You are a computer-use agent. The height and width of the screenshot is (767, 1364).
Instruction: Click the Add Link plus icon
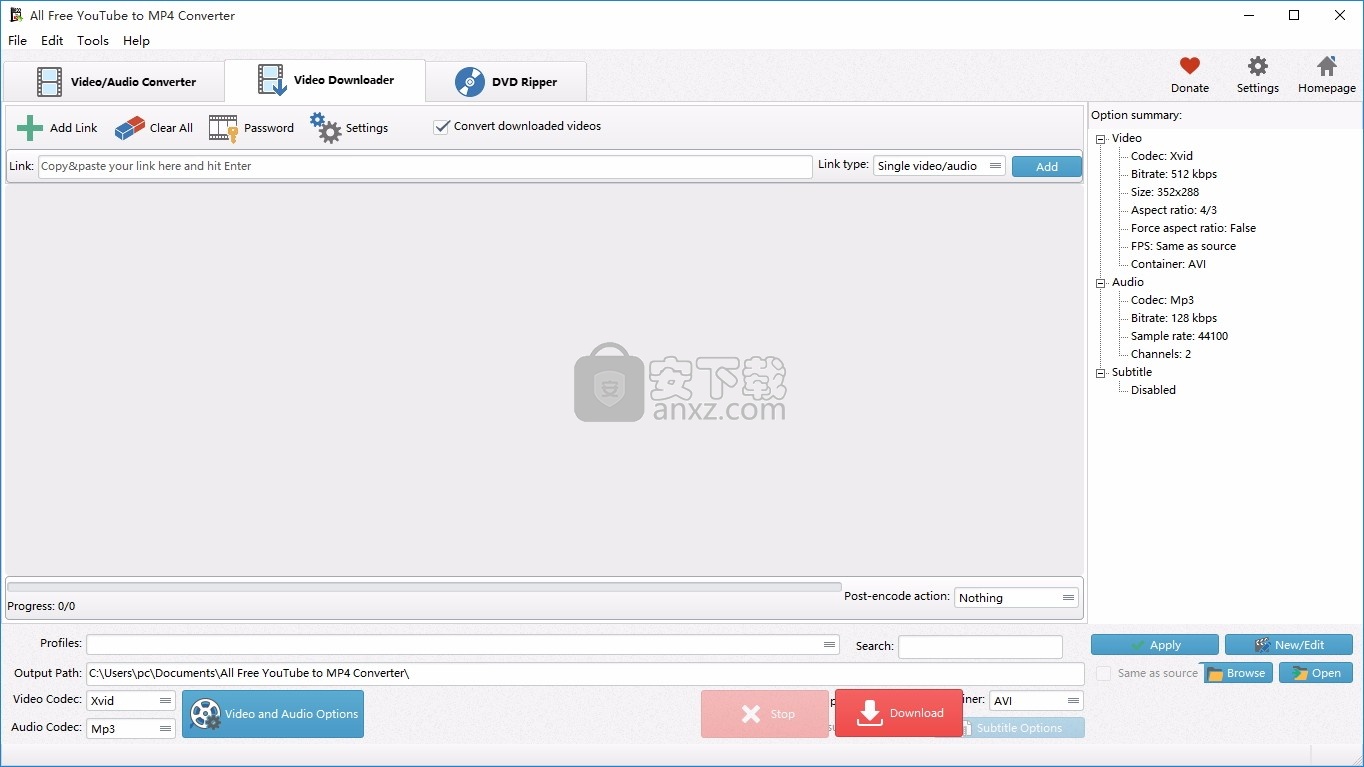30,128
